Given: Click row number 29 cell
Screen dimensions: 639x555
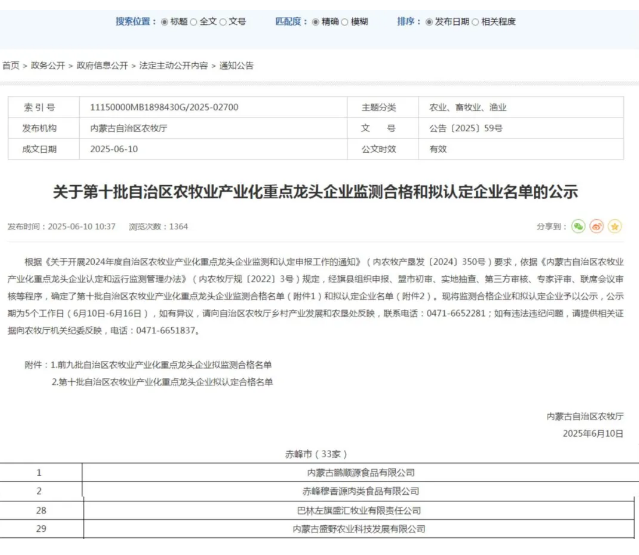Looking at the screenshot, I should [x=41, y=529].
